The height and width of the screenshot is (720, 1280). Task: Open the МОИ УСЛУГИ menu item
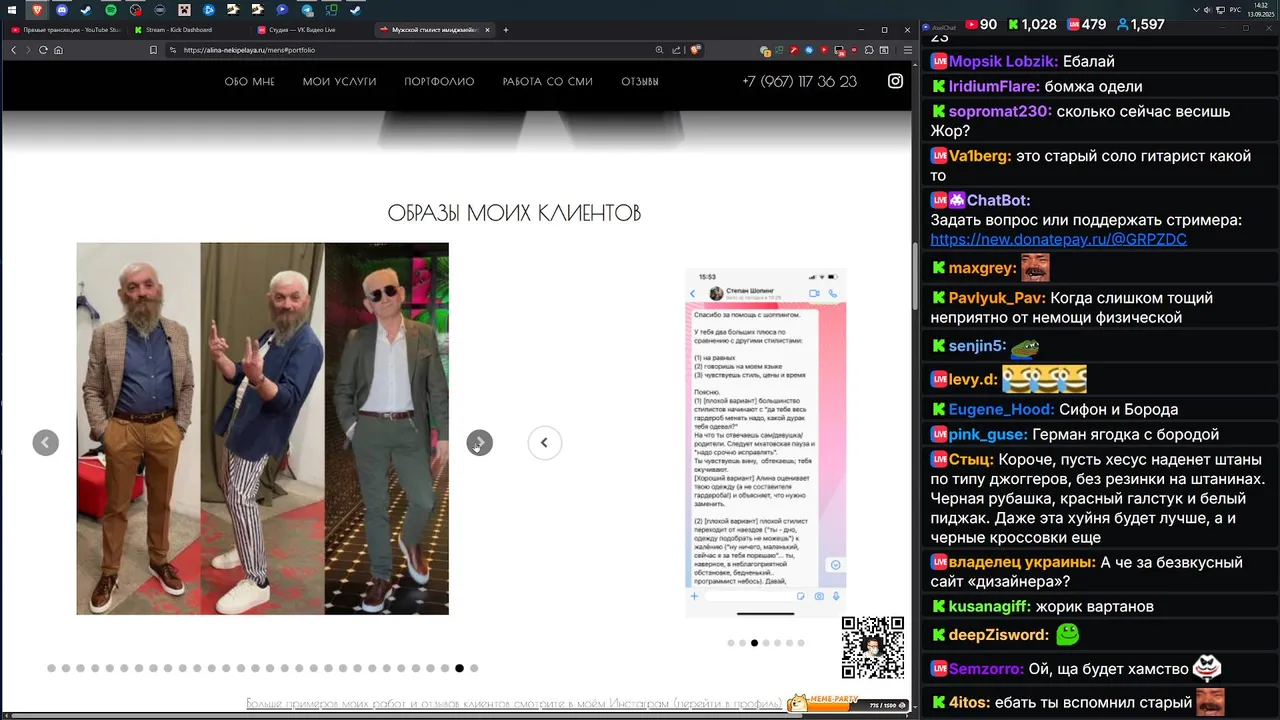[339, 82]
